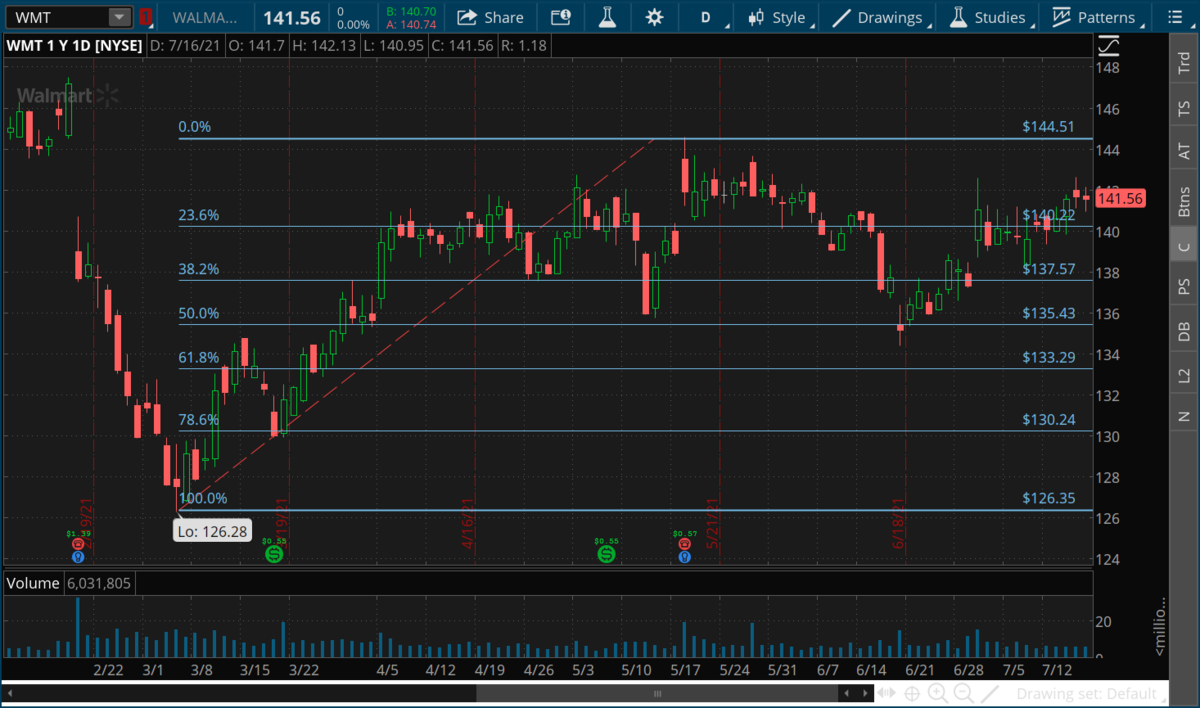This screenshot has height=708, width=1200.
Task: Click the $126.35 Fibonacci price label
Action: (x=1048, y=498)
